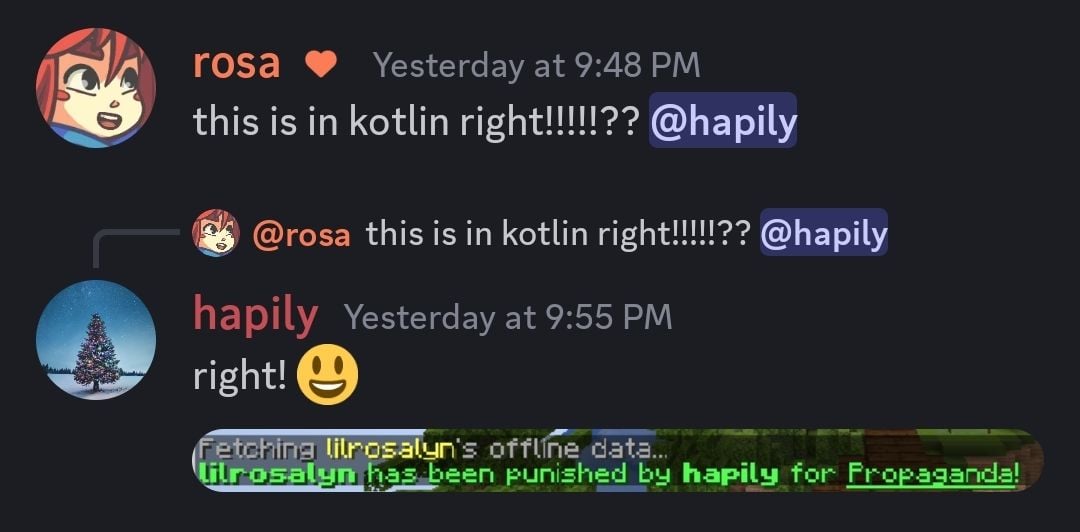Click the @rosa name in reply preview
The width and height of the screenshot is (1080, 532).
coord(302,235)
